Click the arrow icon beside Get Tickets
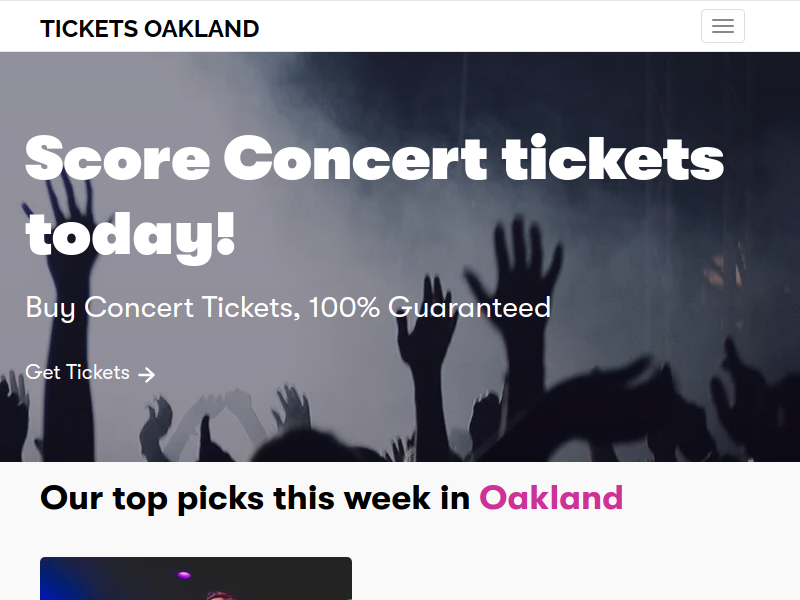The image size is (800, 600). tap(146, 374)
